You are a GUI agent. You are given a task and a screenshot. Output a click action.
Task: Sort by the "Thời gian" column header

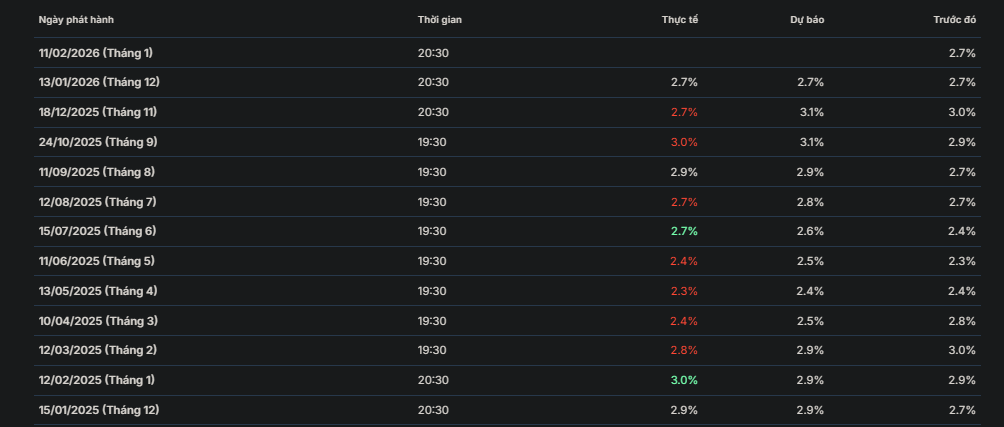click(x=440, y=20)
